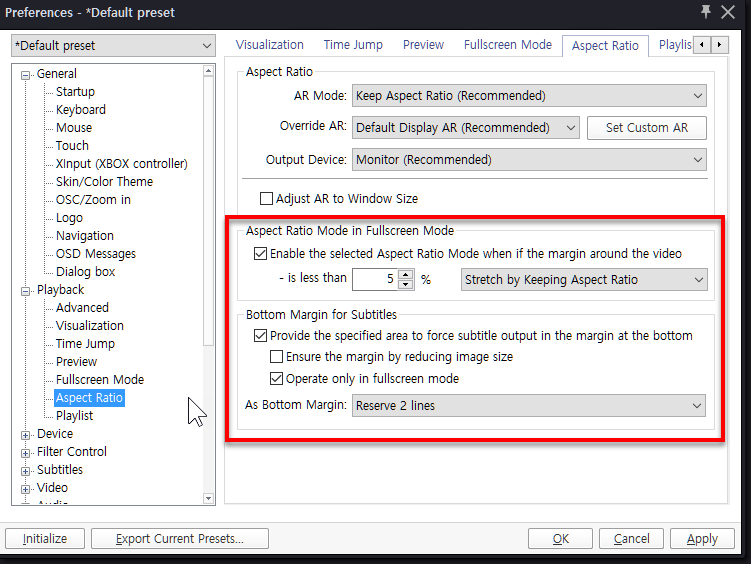Screen dimensions: 751x564
Task: Open the Override AR dropdown
Action: point(466,128)
